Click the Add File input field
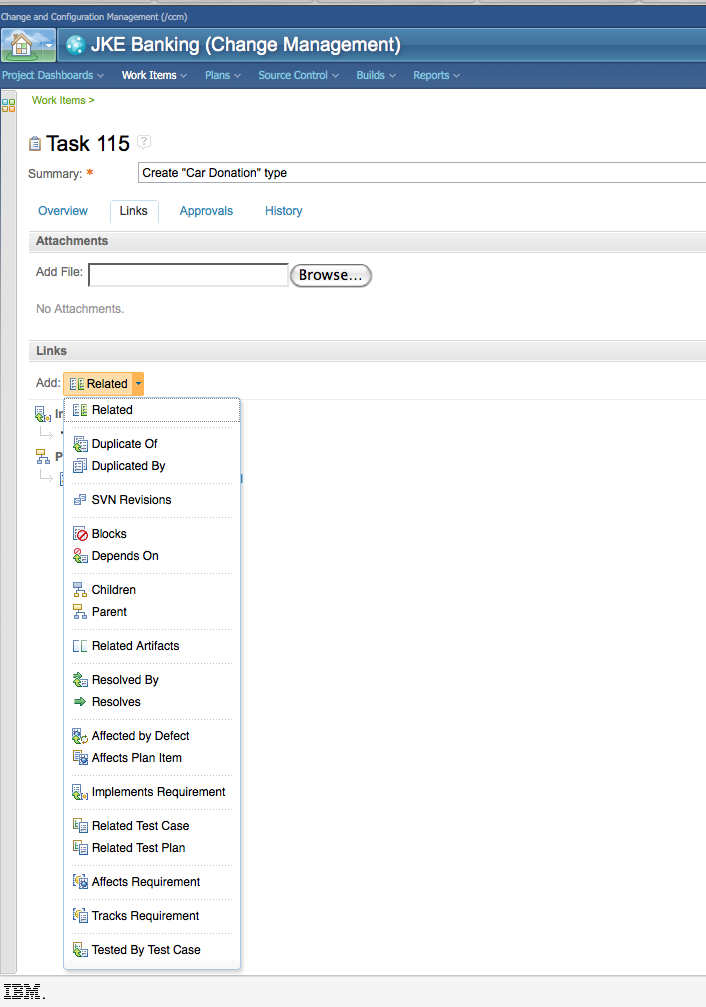 pyautogui.click(x=188, y=275)
